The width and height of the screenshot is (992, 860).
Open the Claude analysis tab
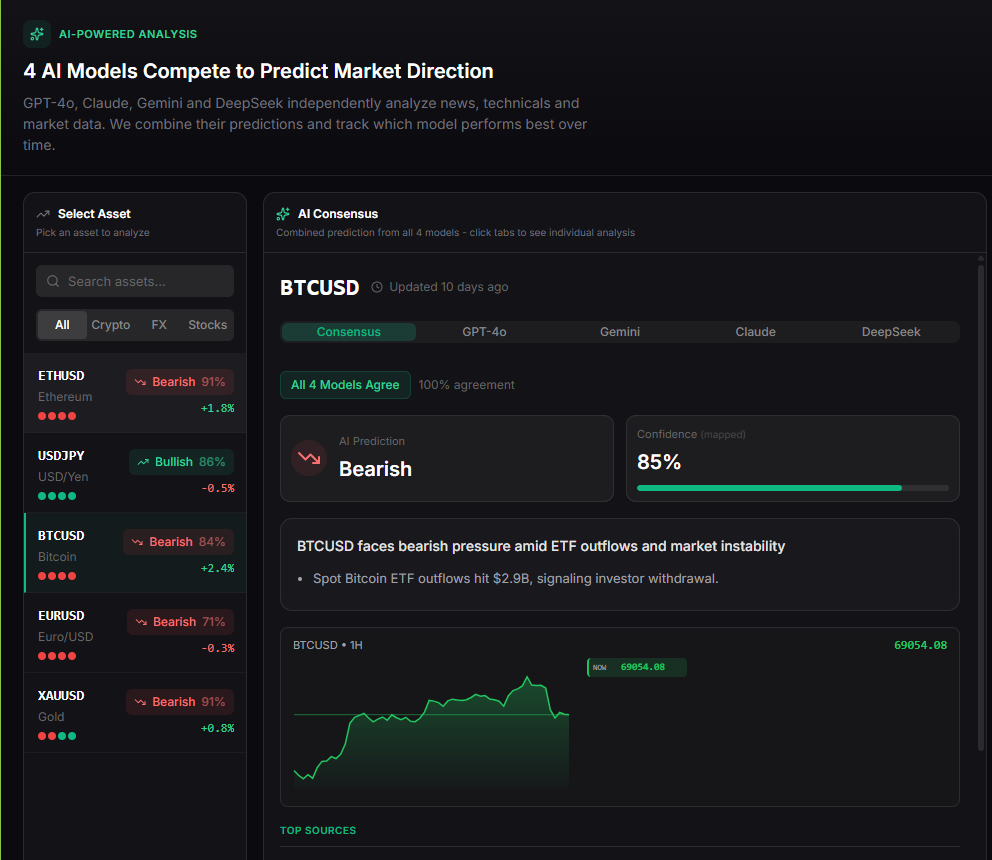[x=755, y=331]
